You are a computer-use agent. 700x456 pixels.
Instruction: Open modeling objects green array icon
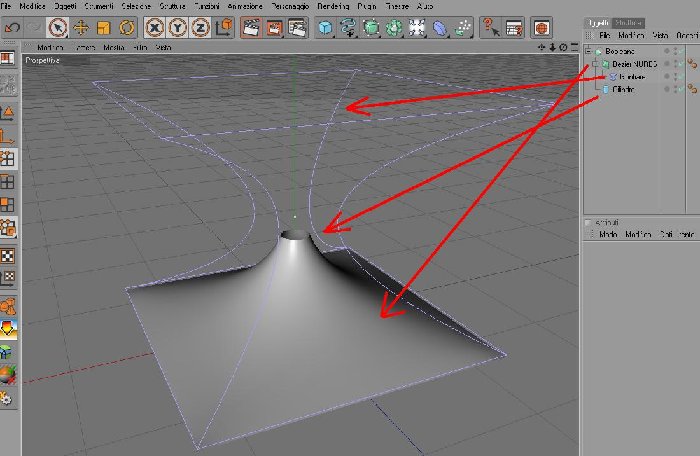[x=394, y=28]
